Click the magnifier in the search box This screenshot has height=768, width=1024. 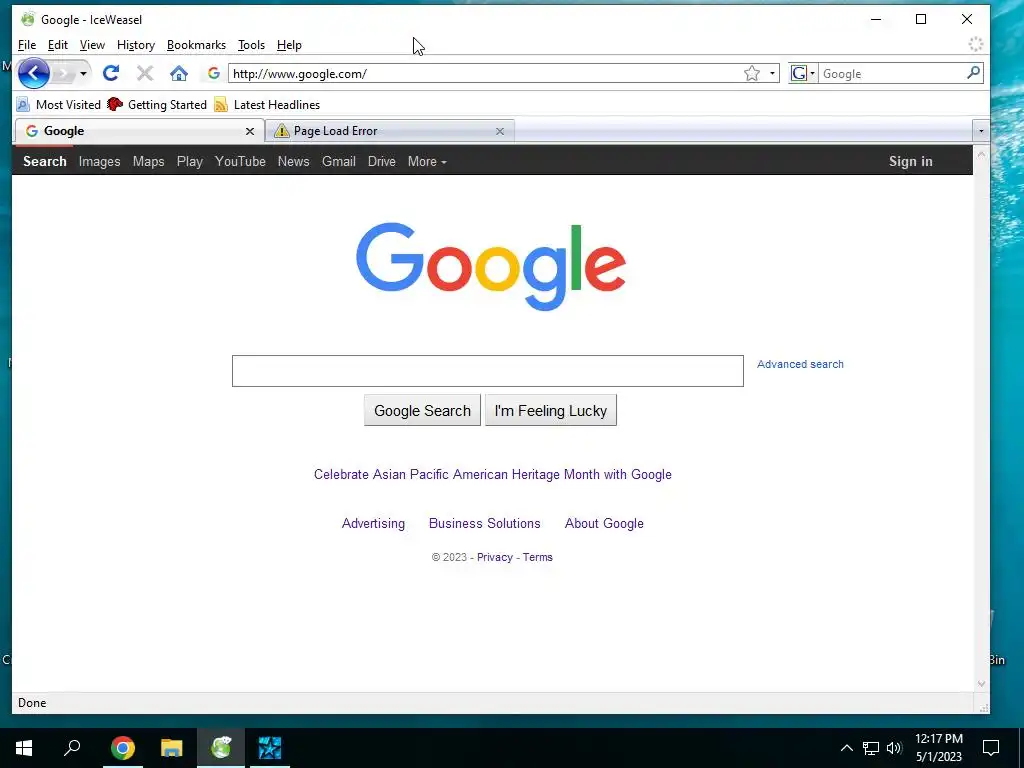pos(973,73)
